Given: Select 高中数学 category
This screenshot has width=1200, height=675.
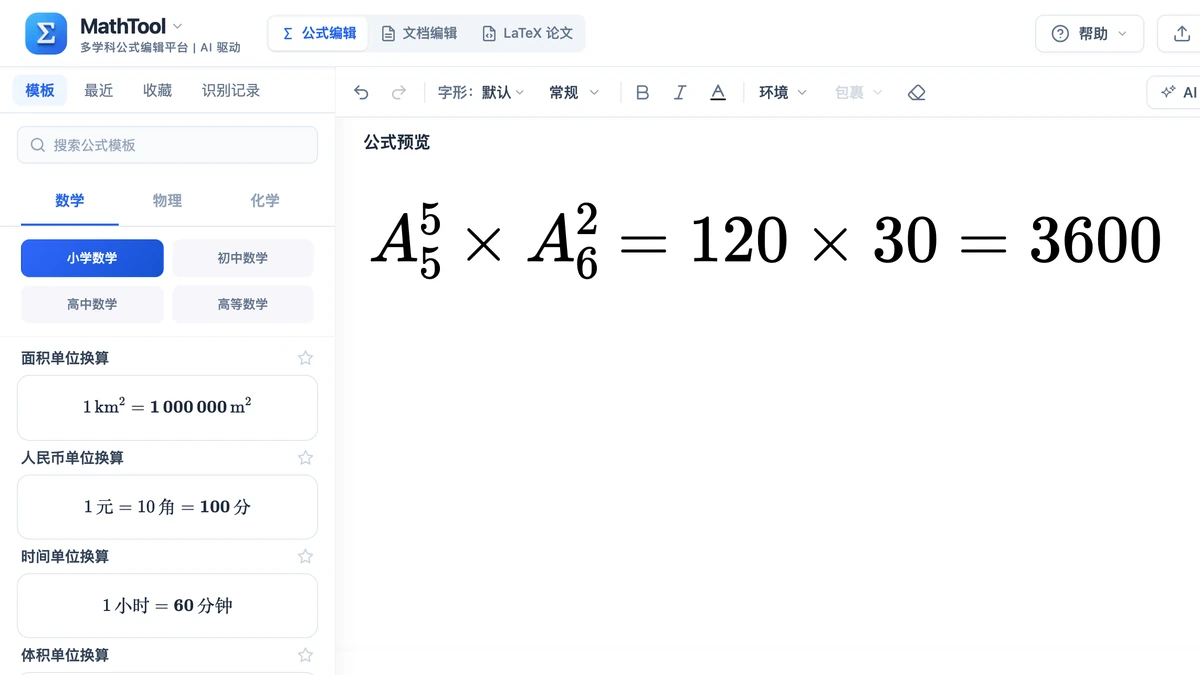Looking at the screenshot, I should [92, 304].
